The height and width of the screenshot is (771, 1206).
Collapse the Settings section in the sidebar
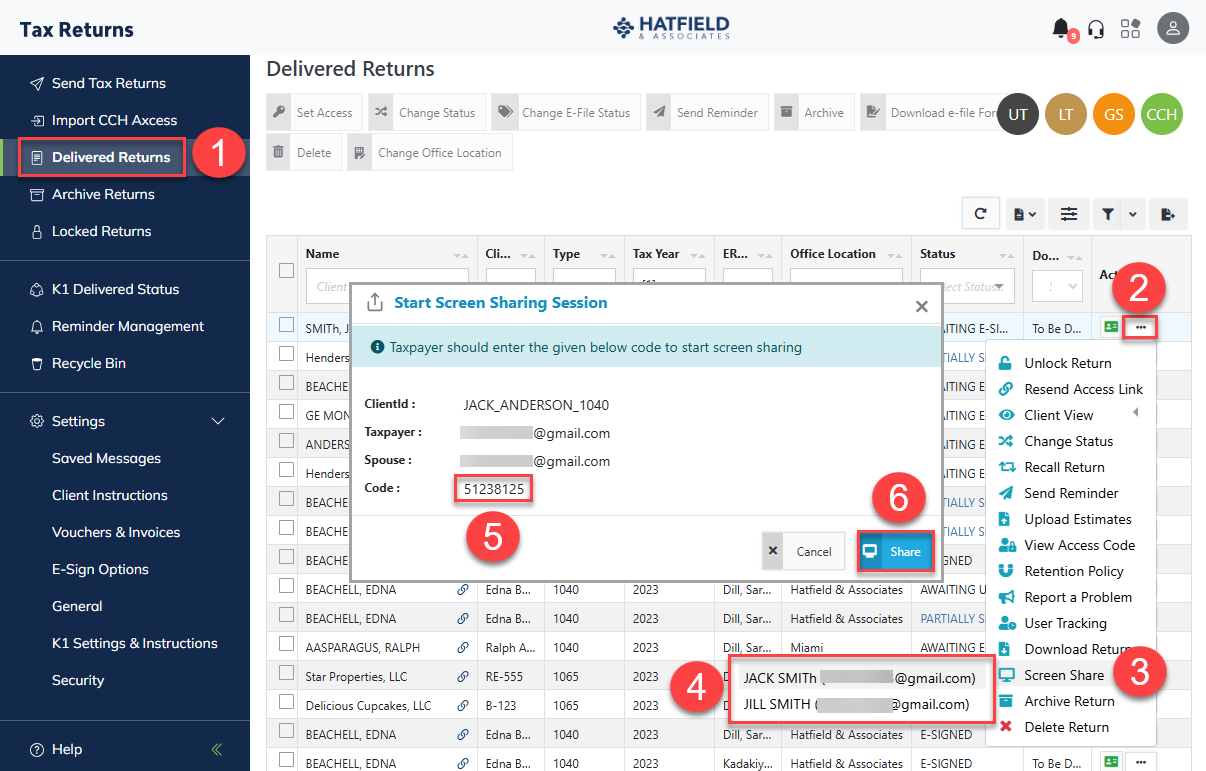pos(218,421)
